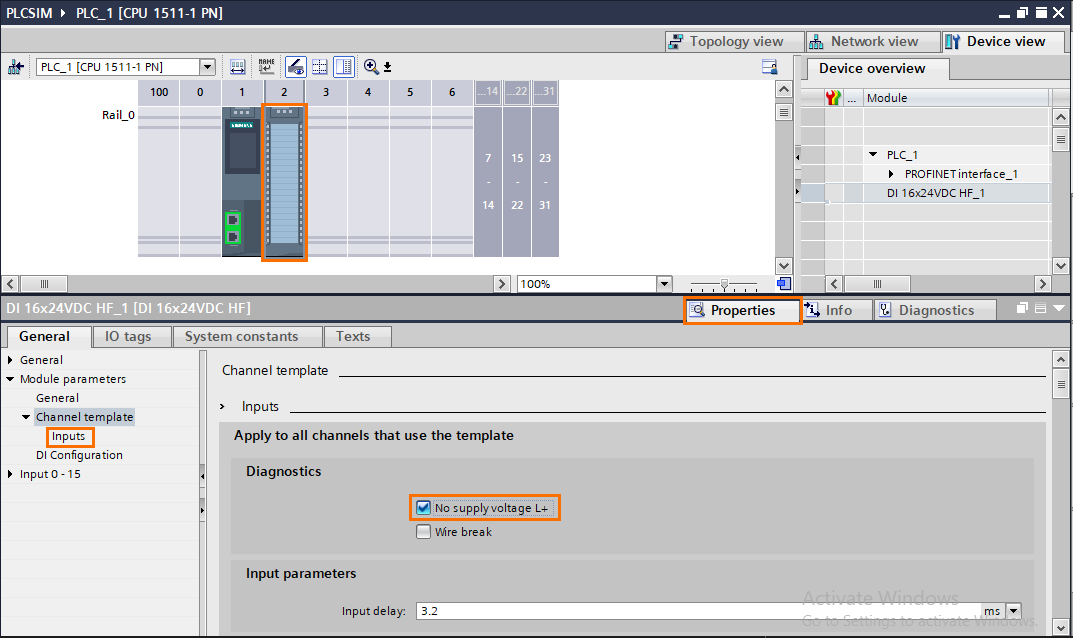The image size is (1073, 638).
Task: Click the horizontal resize device icon
Action: 237,66
